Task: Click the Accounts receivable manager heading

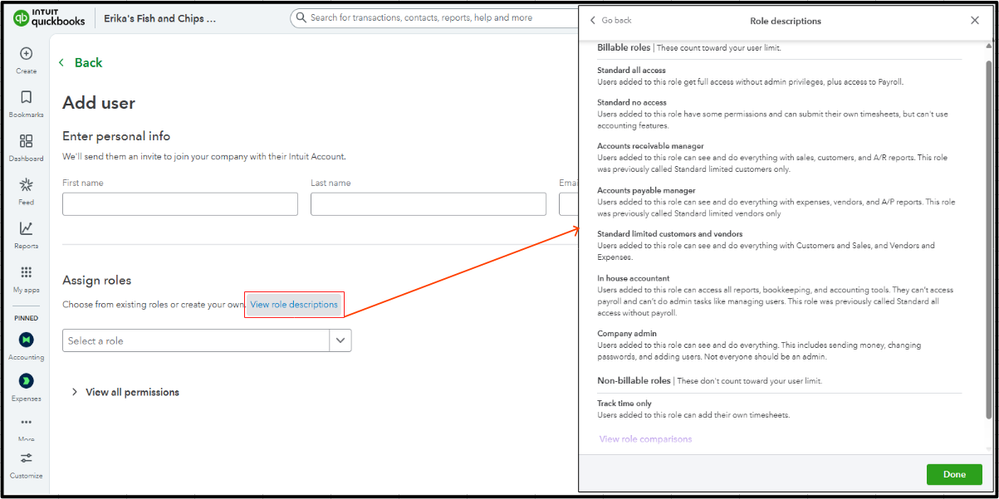Action: (x=650, y=146)
